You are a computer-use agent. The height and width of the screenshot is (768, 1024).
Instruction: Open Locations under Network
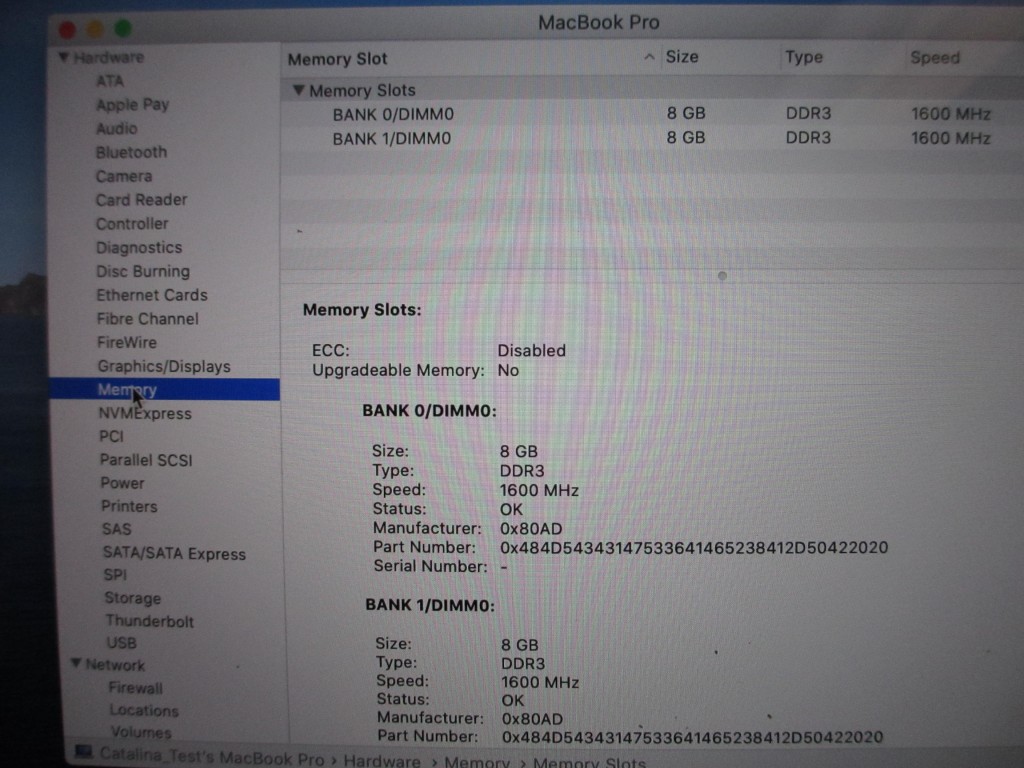click(x=144, y=711)
